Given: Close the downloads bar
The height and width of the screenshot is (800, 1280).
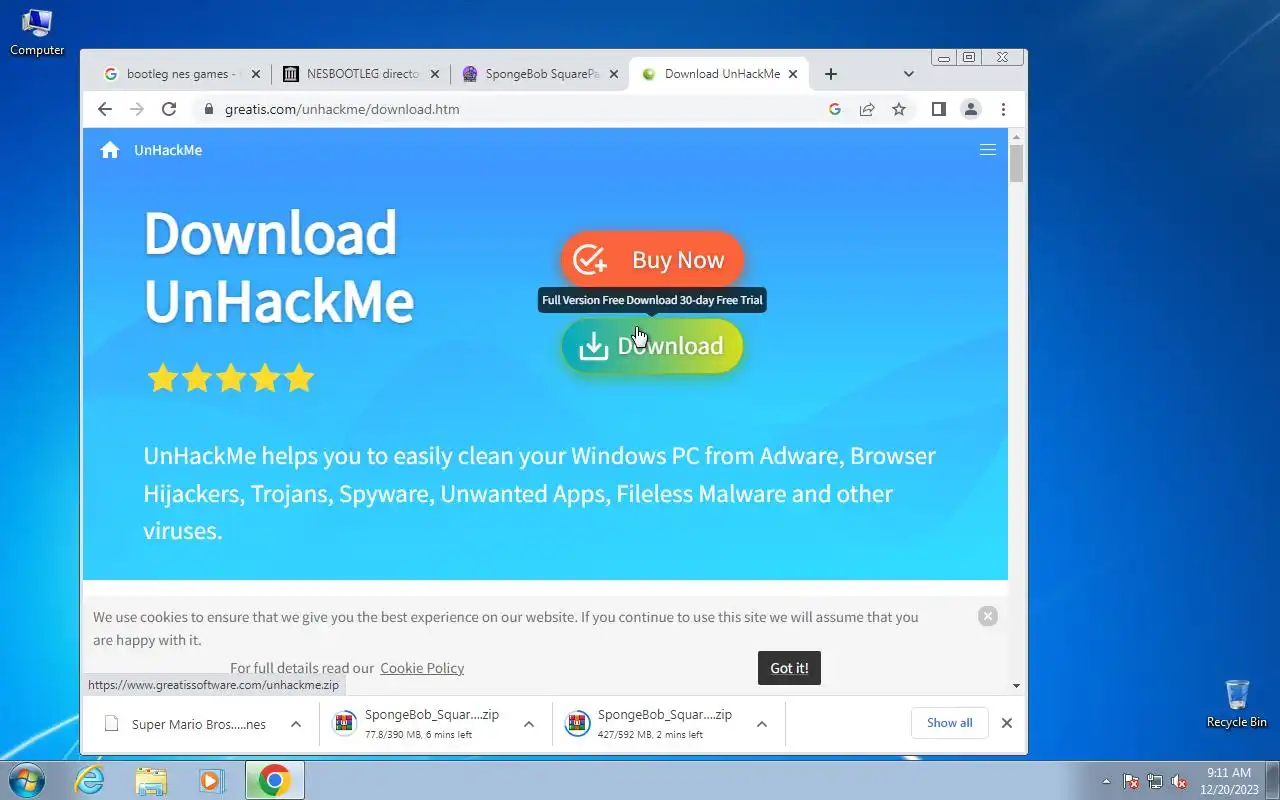Looking at the screenshot, I should coord(1007,723).
